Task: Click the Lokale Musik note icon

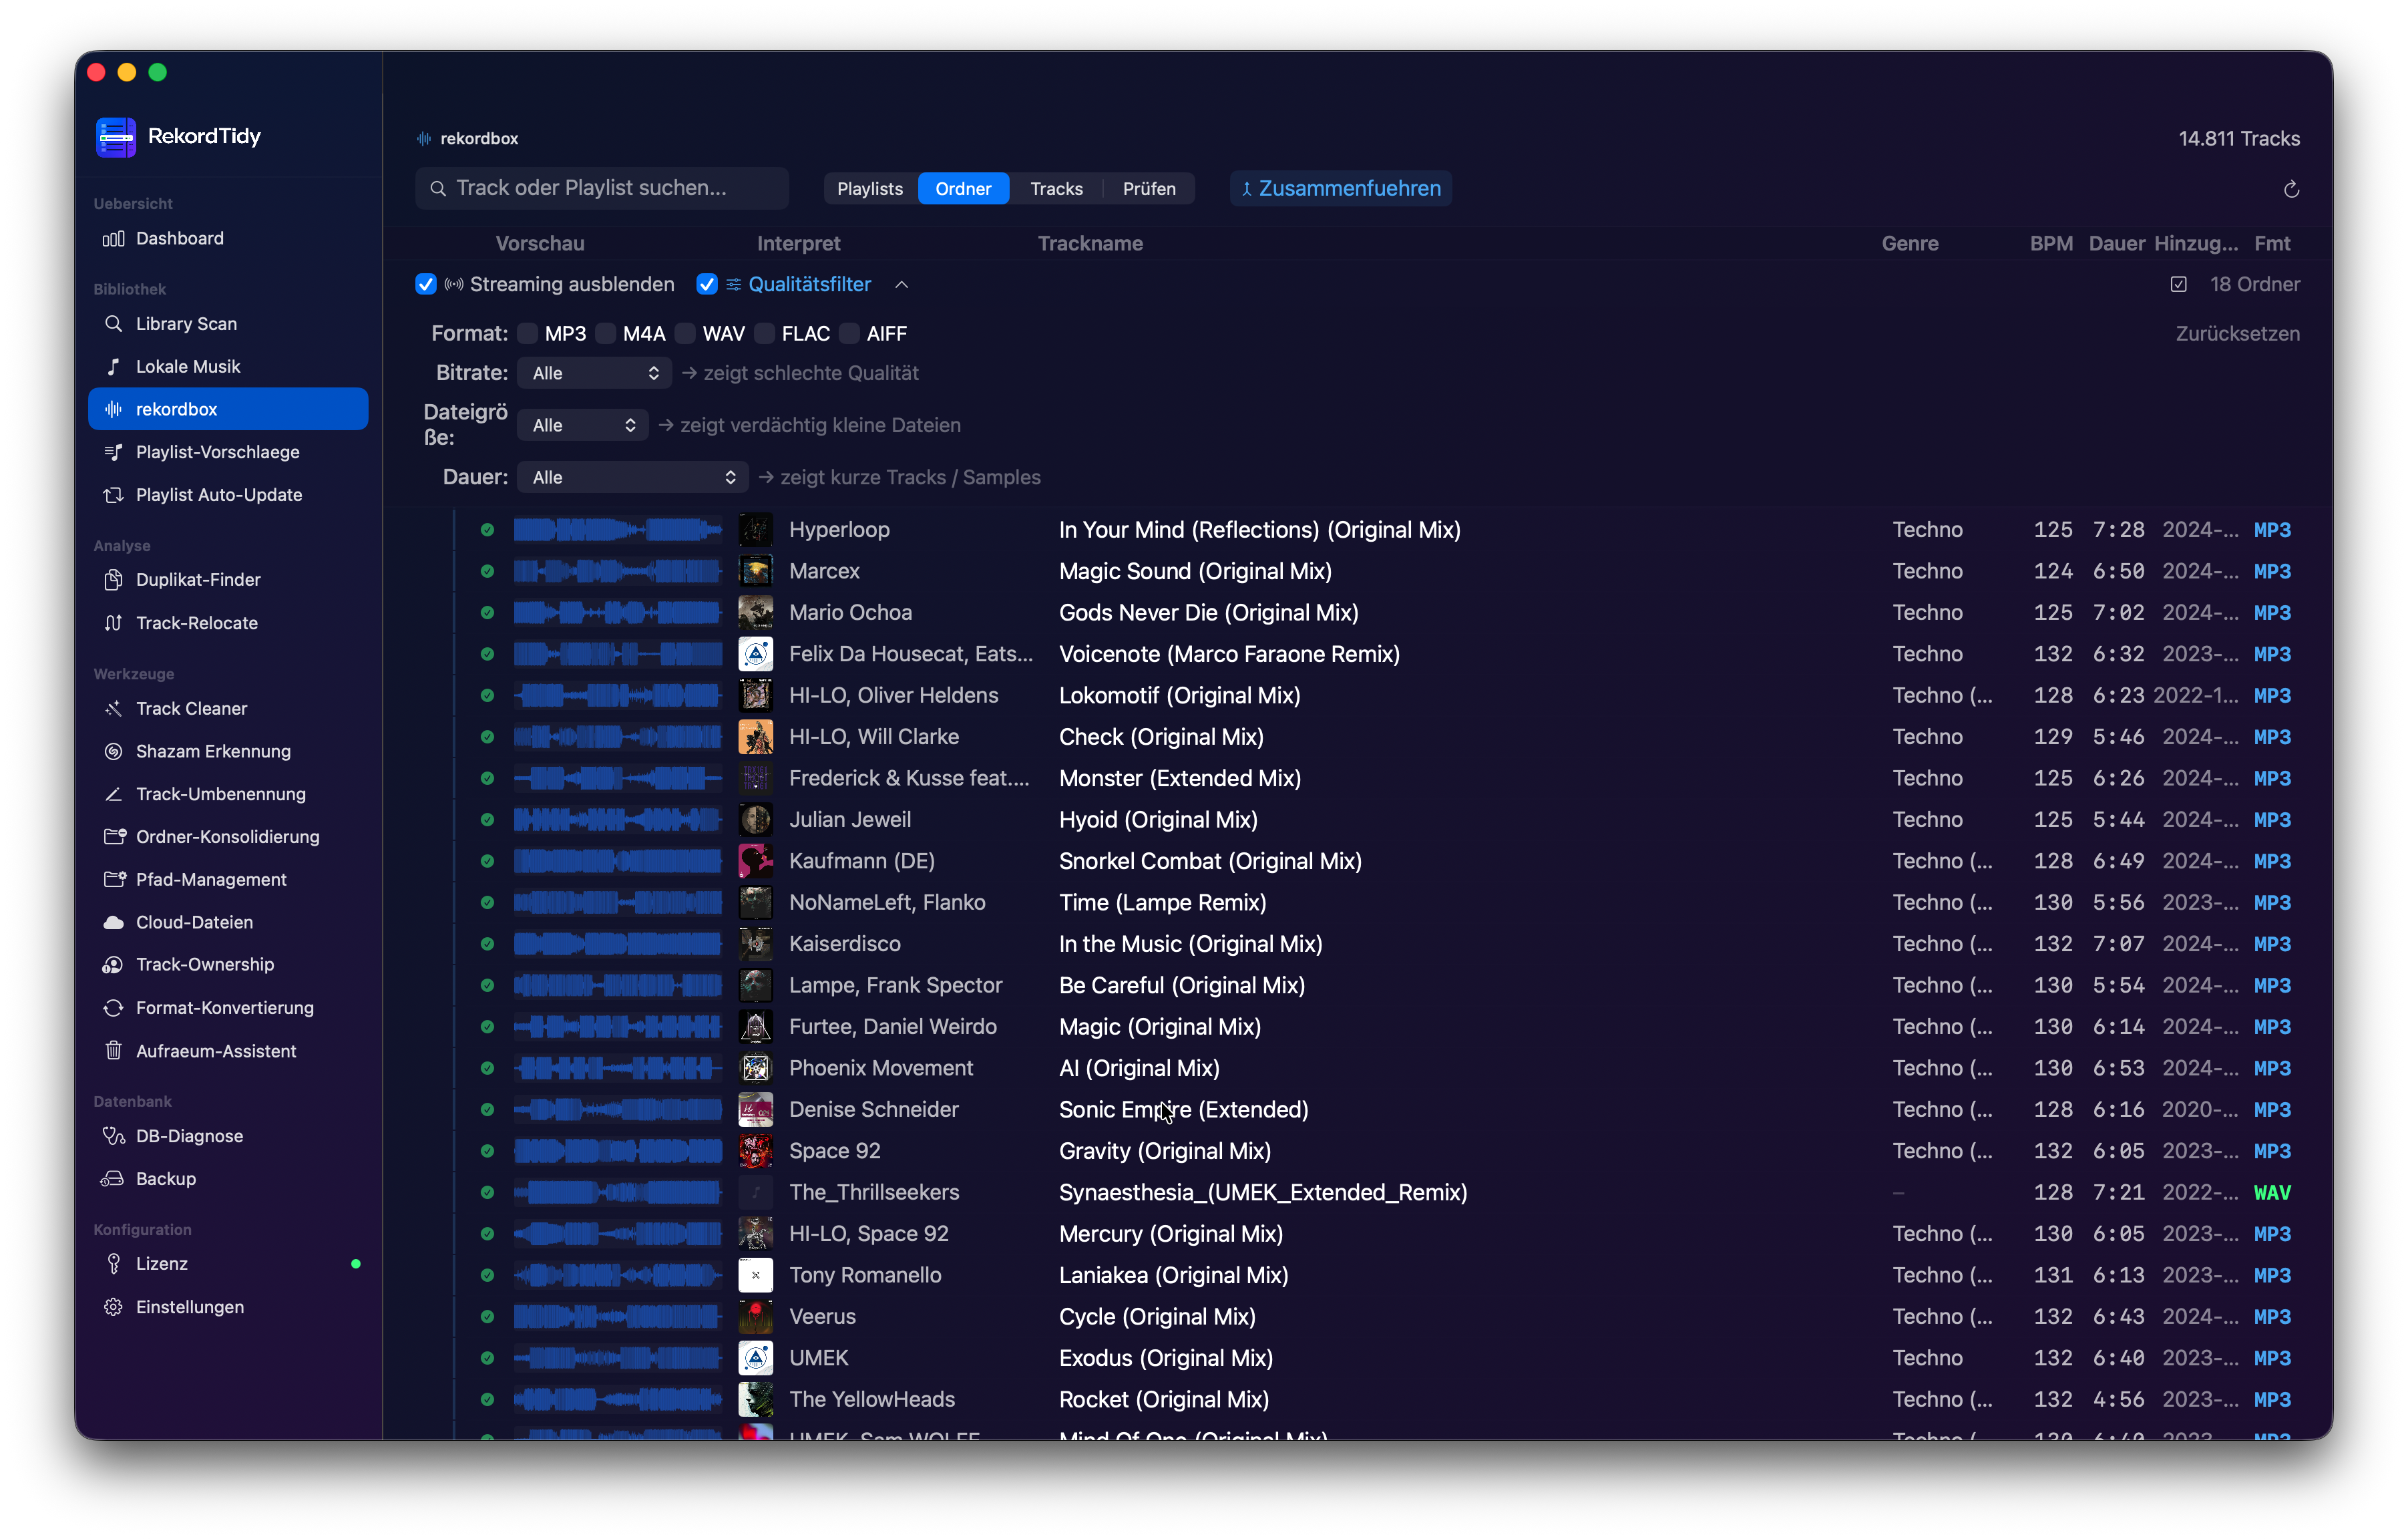Action: (x=113, y=367)
